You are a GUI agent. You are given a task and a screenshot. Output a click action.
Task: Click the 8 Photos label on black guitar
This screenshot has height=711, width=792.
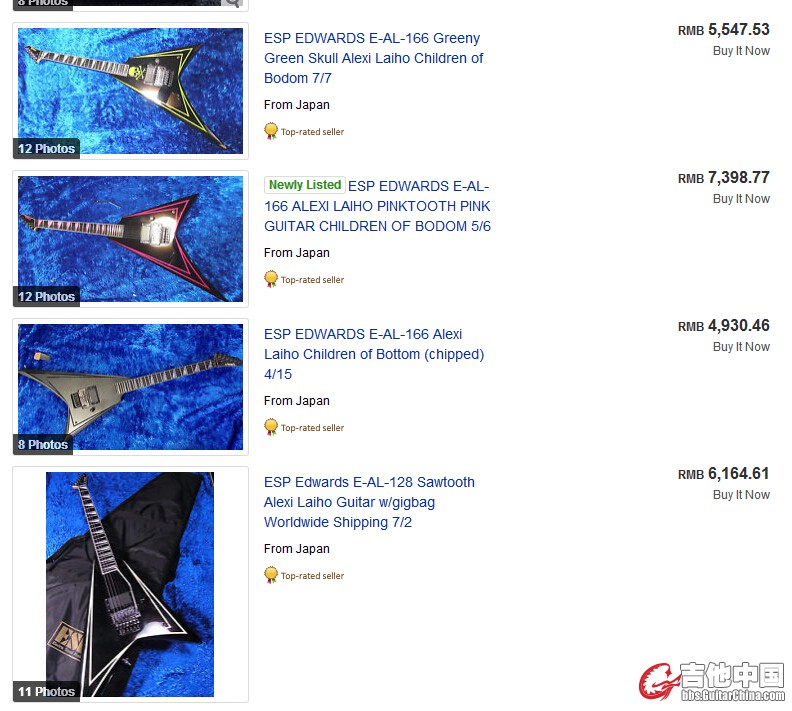[x=43, y=444]
